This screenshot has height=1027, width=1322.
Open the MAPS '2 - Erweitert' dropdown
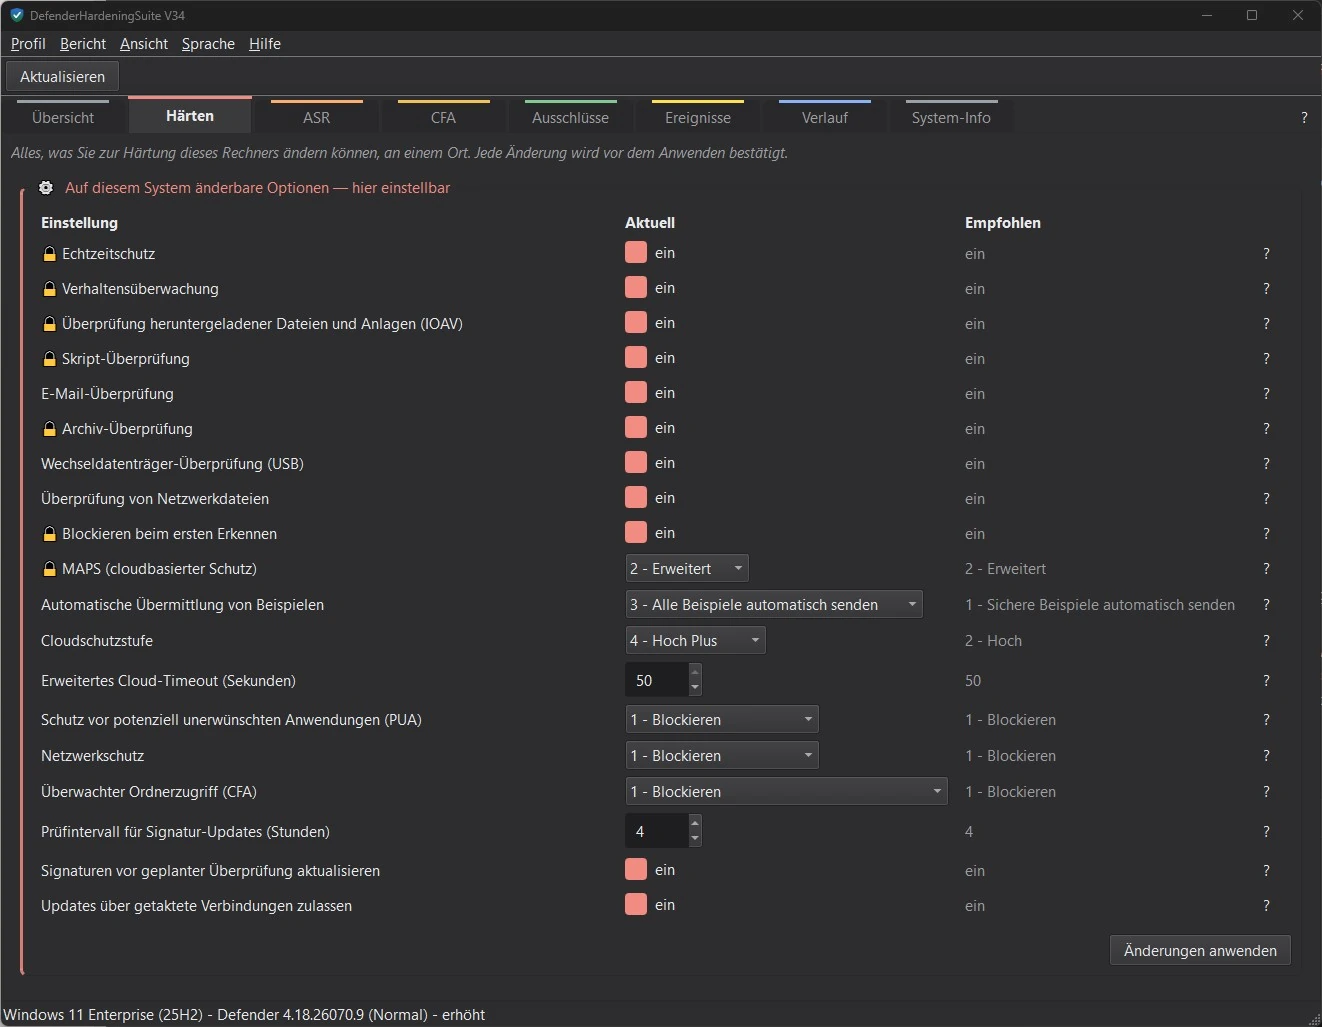tap(687, 569)
